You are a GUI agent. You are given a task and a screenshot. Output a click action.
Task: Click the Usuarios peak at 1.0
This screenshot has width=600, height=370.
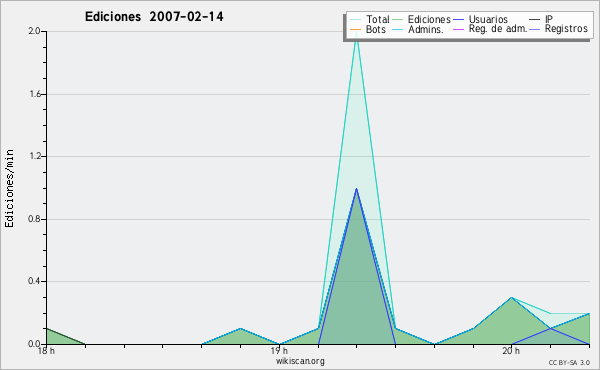[x=357, y=189]
